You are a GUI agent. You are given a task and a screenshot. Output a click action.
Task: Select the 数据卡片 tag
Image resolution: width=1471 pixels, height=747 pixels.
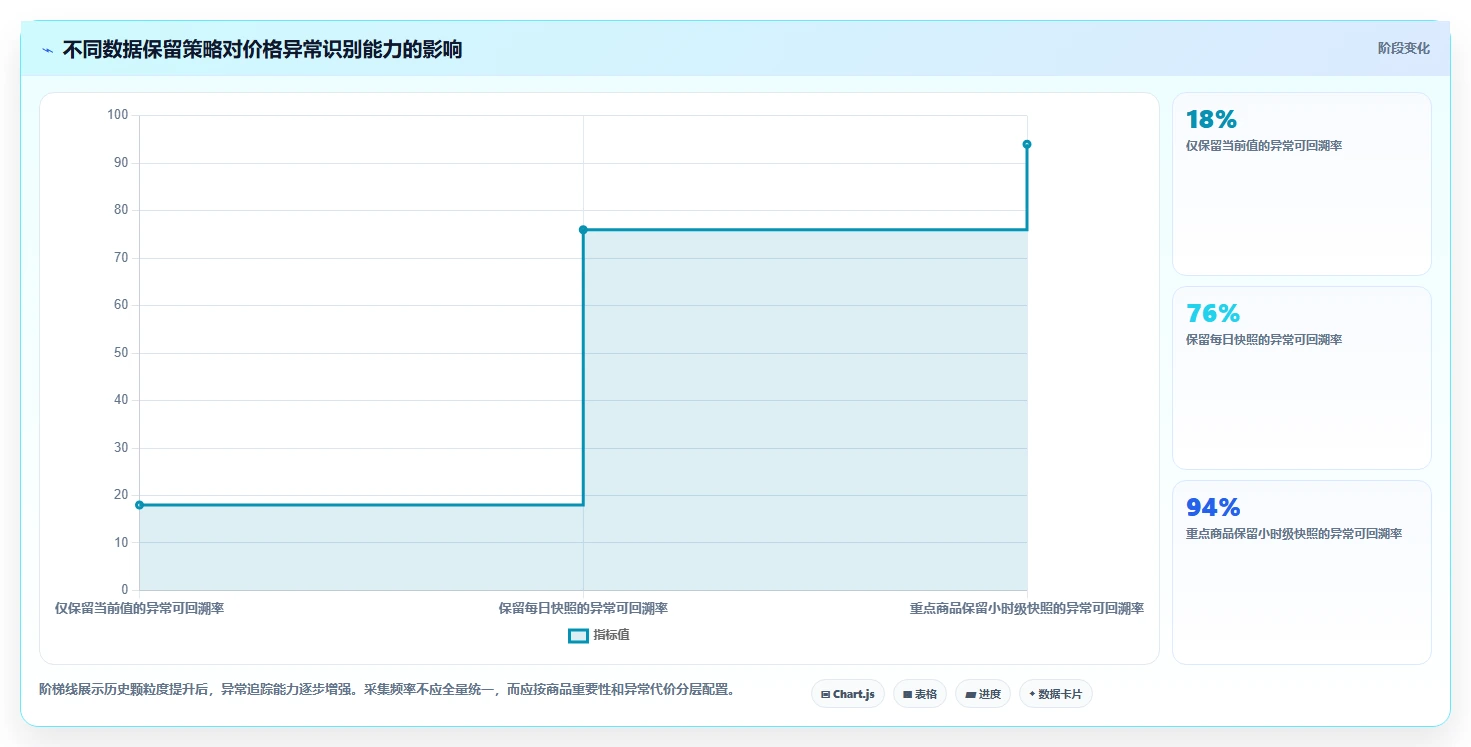pyautogui.click(x=1056, y=694)
